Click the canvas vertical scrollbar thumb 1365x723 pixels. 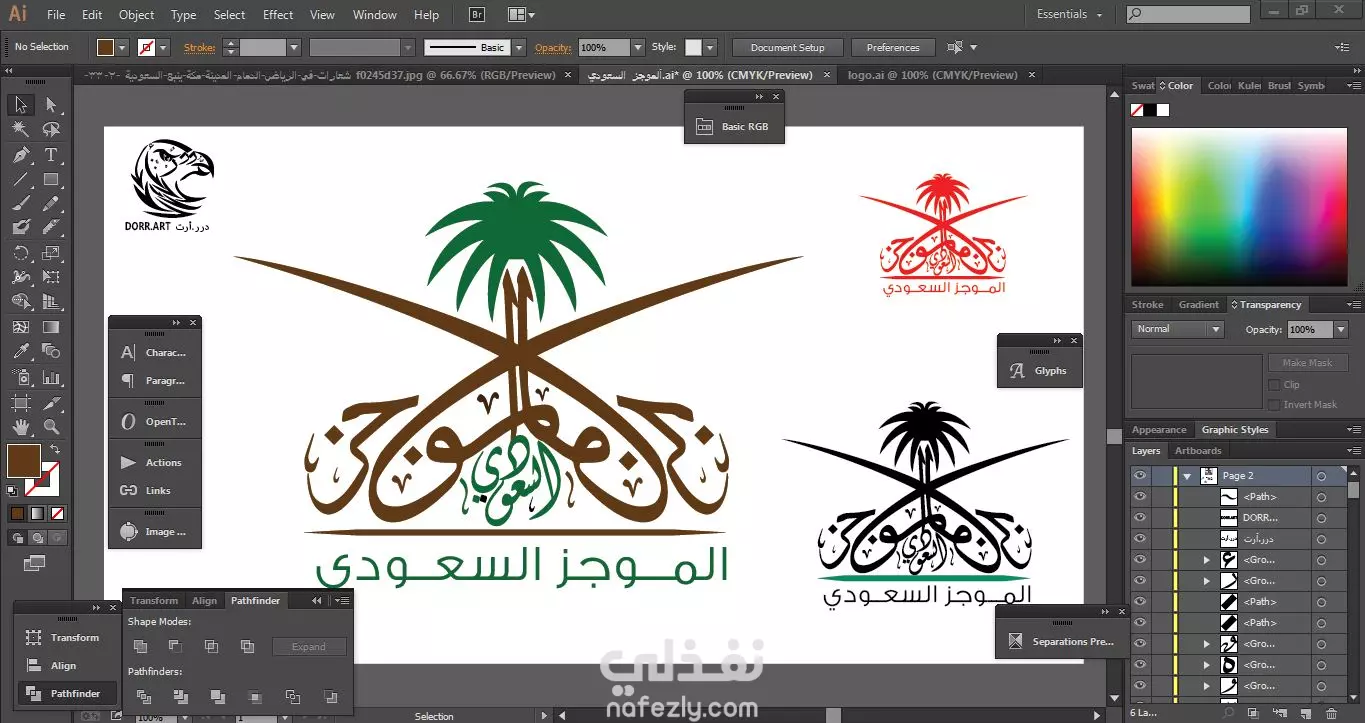pos(1114,436)
